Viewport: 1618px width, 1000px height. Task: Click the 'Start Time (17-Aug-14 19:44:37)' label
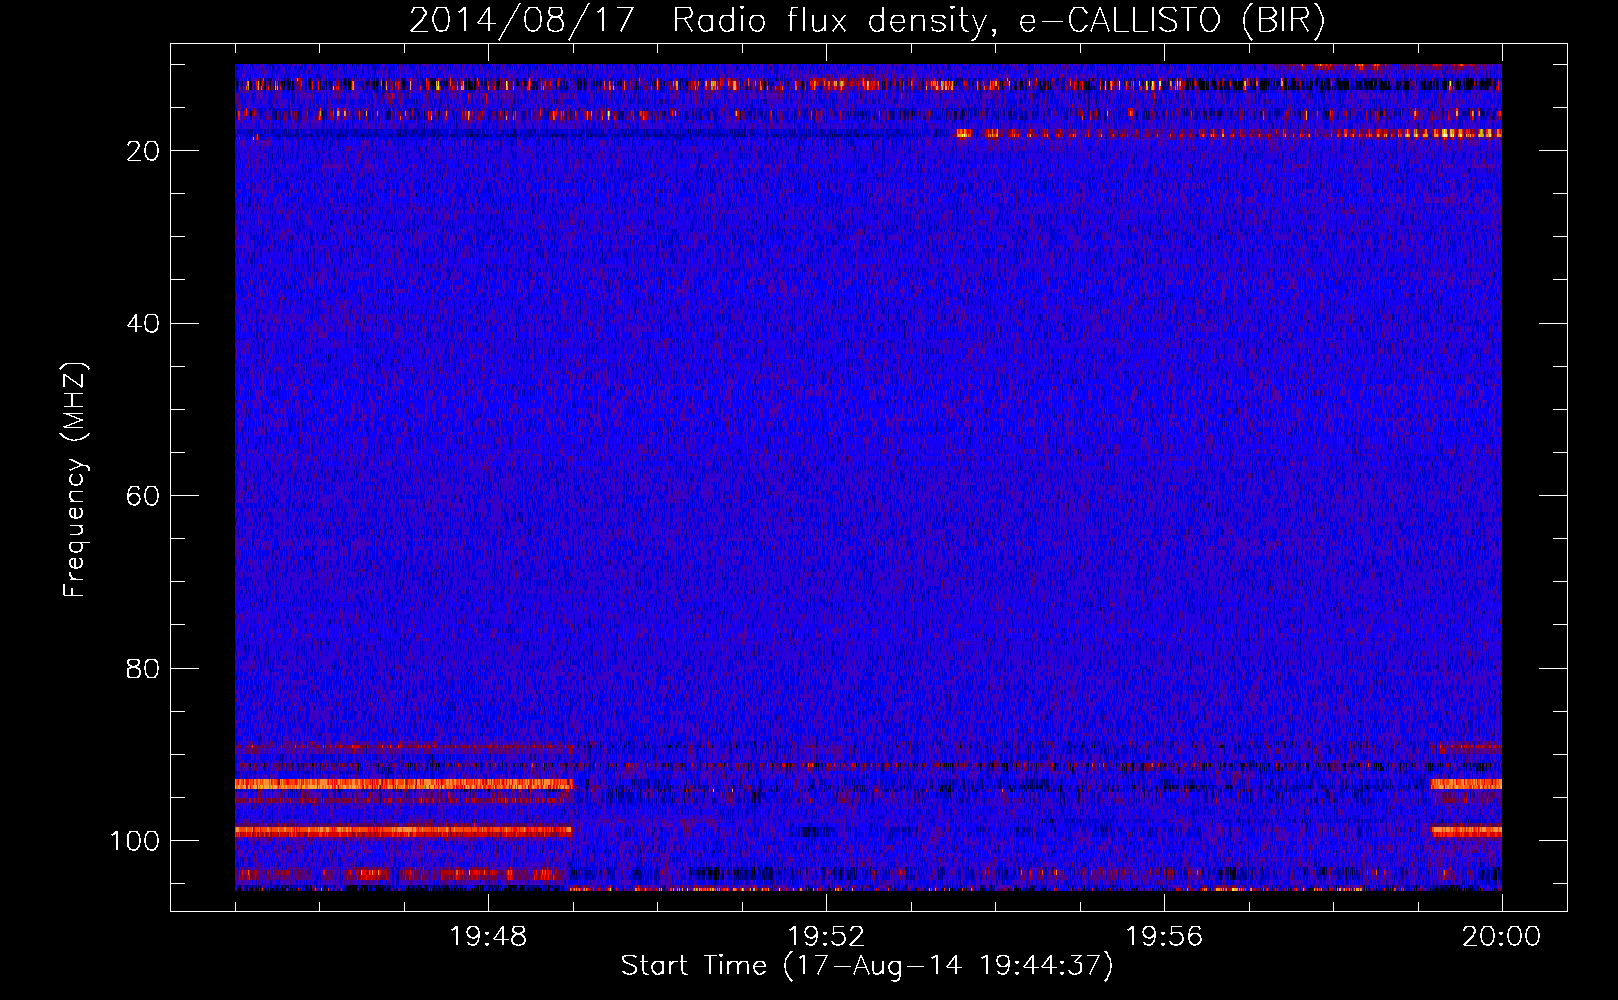pyautogui.click(x=867, y=966)
